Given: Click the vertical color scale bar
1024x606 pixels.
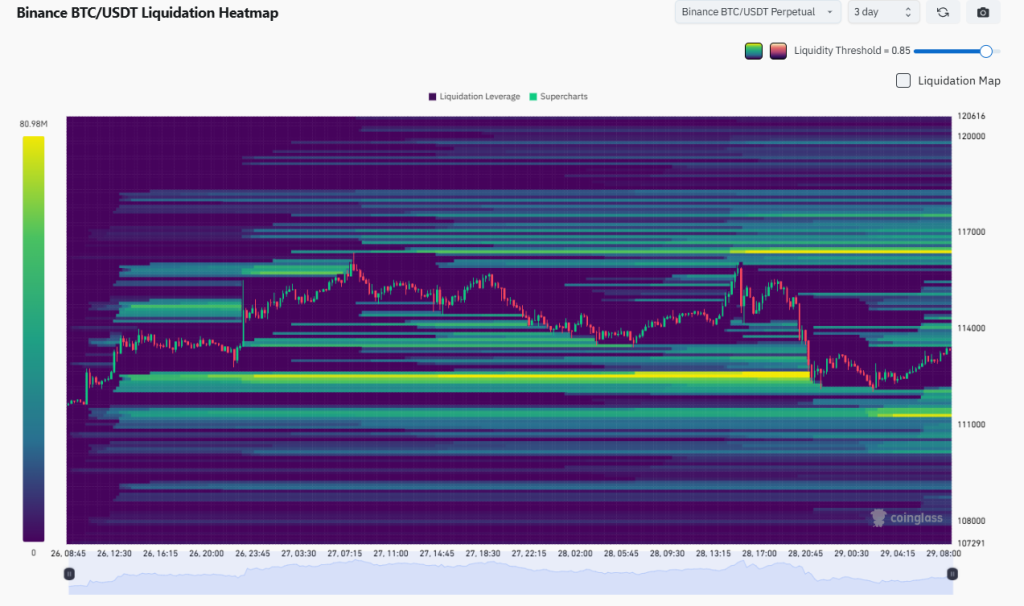Looking at the screenshot, I should pyautogui.click(x=33, y=338).
